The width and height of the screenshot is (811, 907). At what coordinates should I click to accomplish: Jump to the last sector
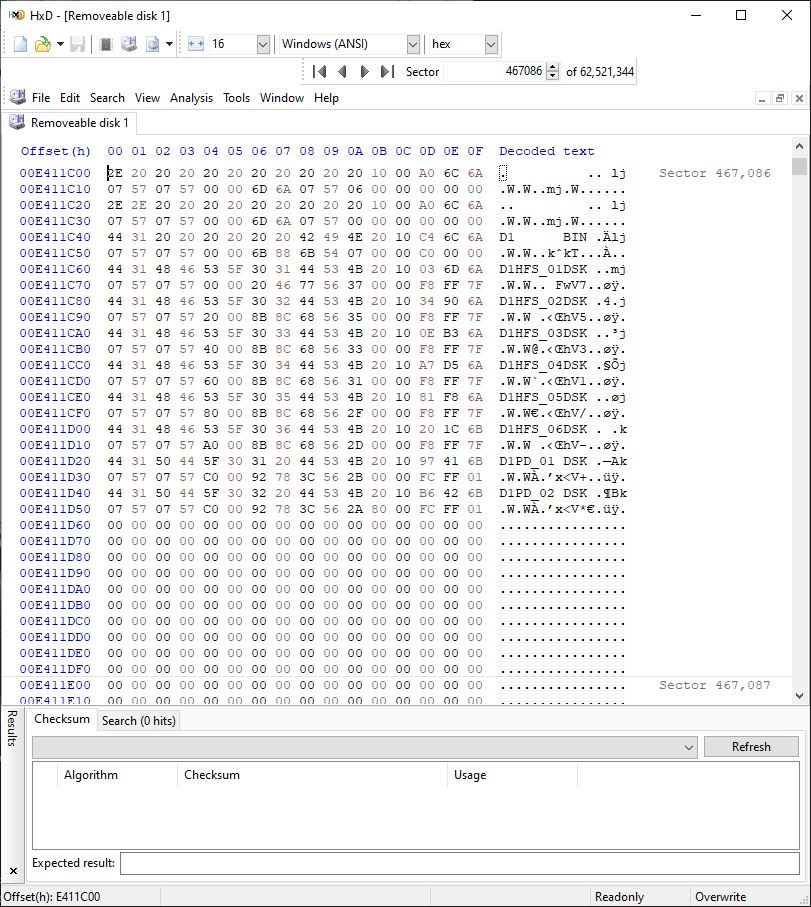tap(386, 72)
